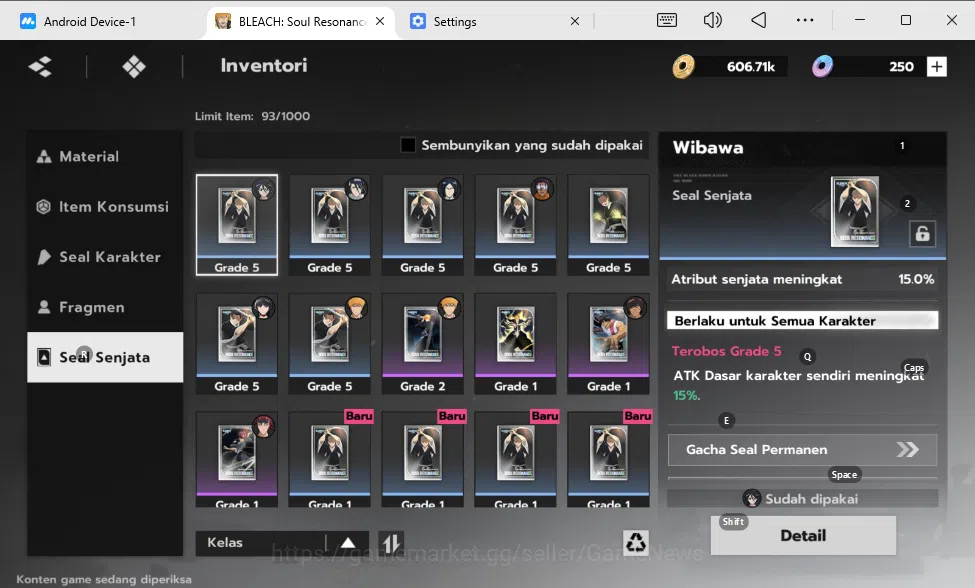Viewport: 975px width, 588px height.
Task: Select the first Grade 5 seal, highlighted
Action: coord(236,224)
